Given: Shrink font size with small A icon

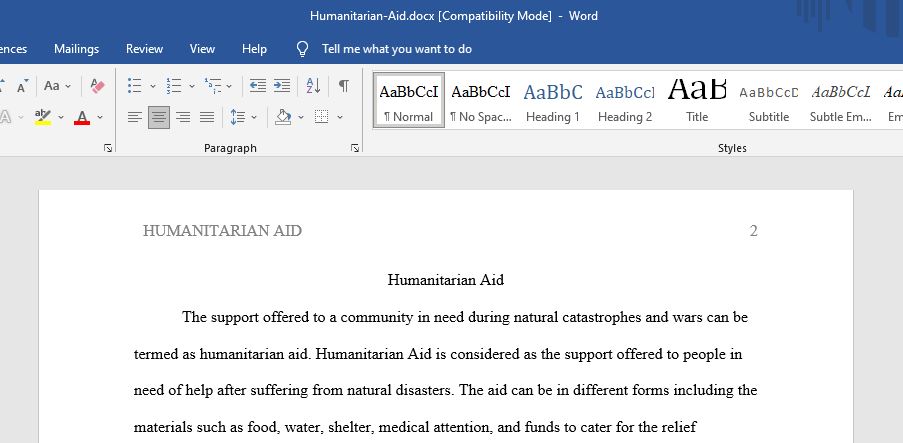Looking at the screenshot, I should [22, 87].
